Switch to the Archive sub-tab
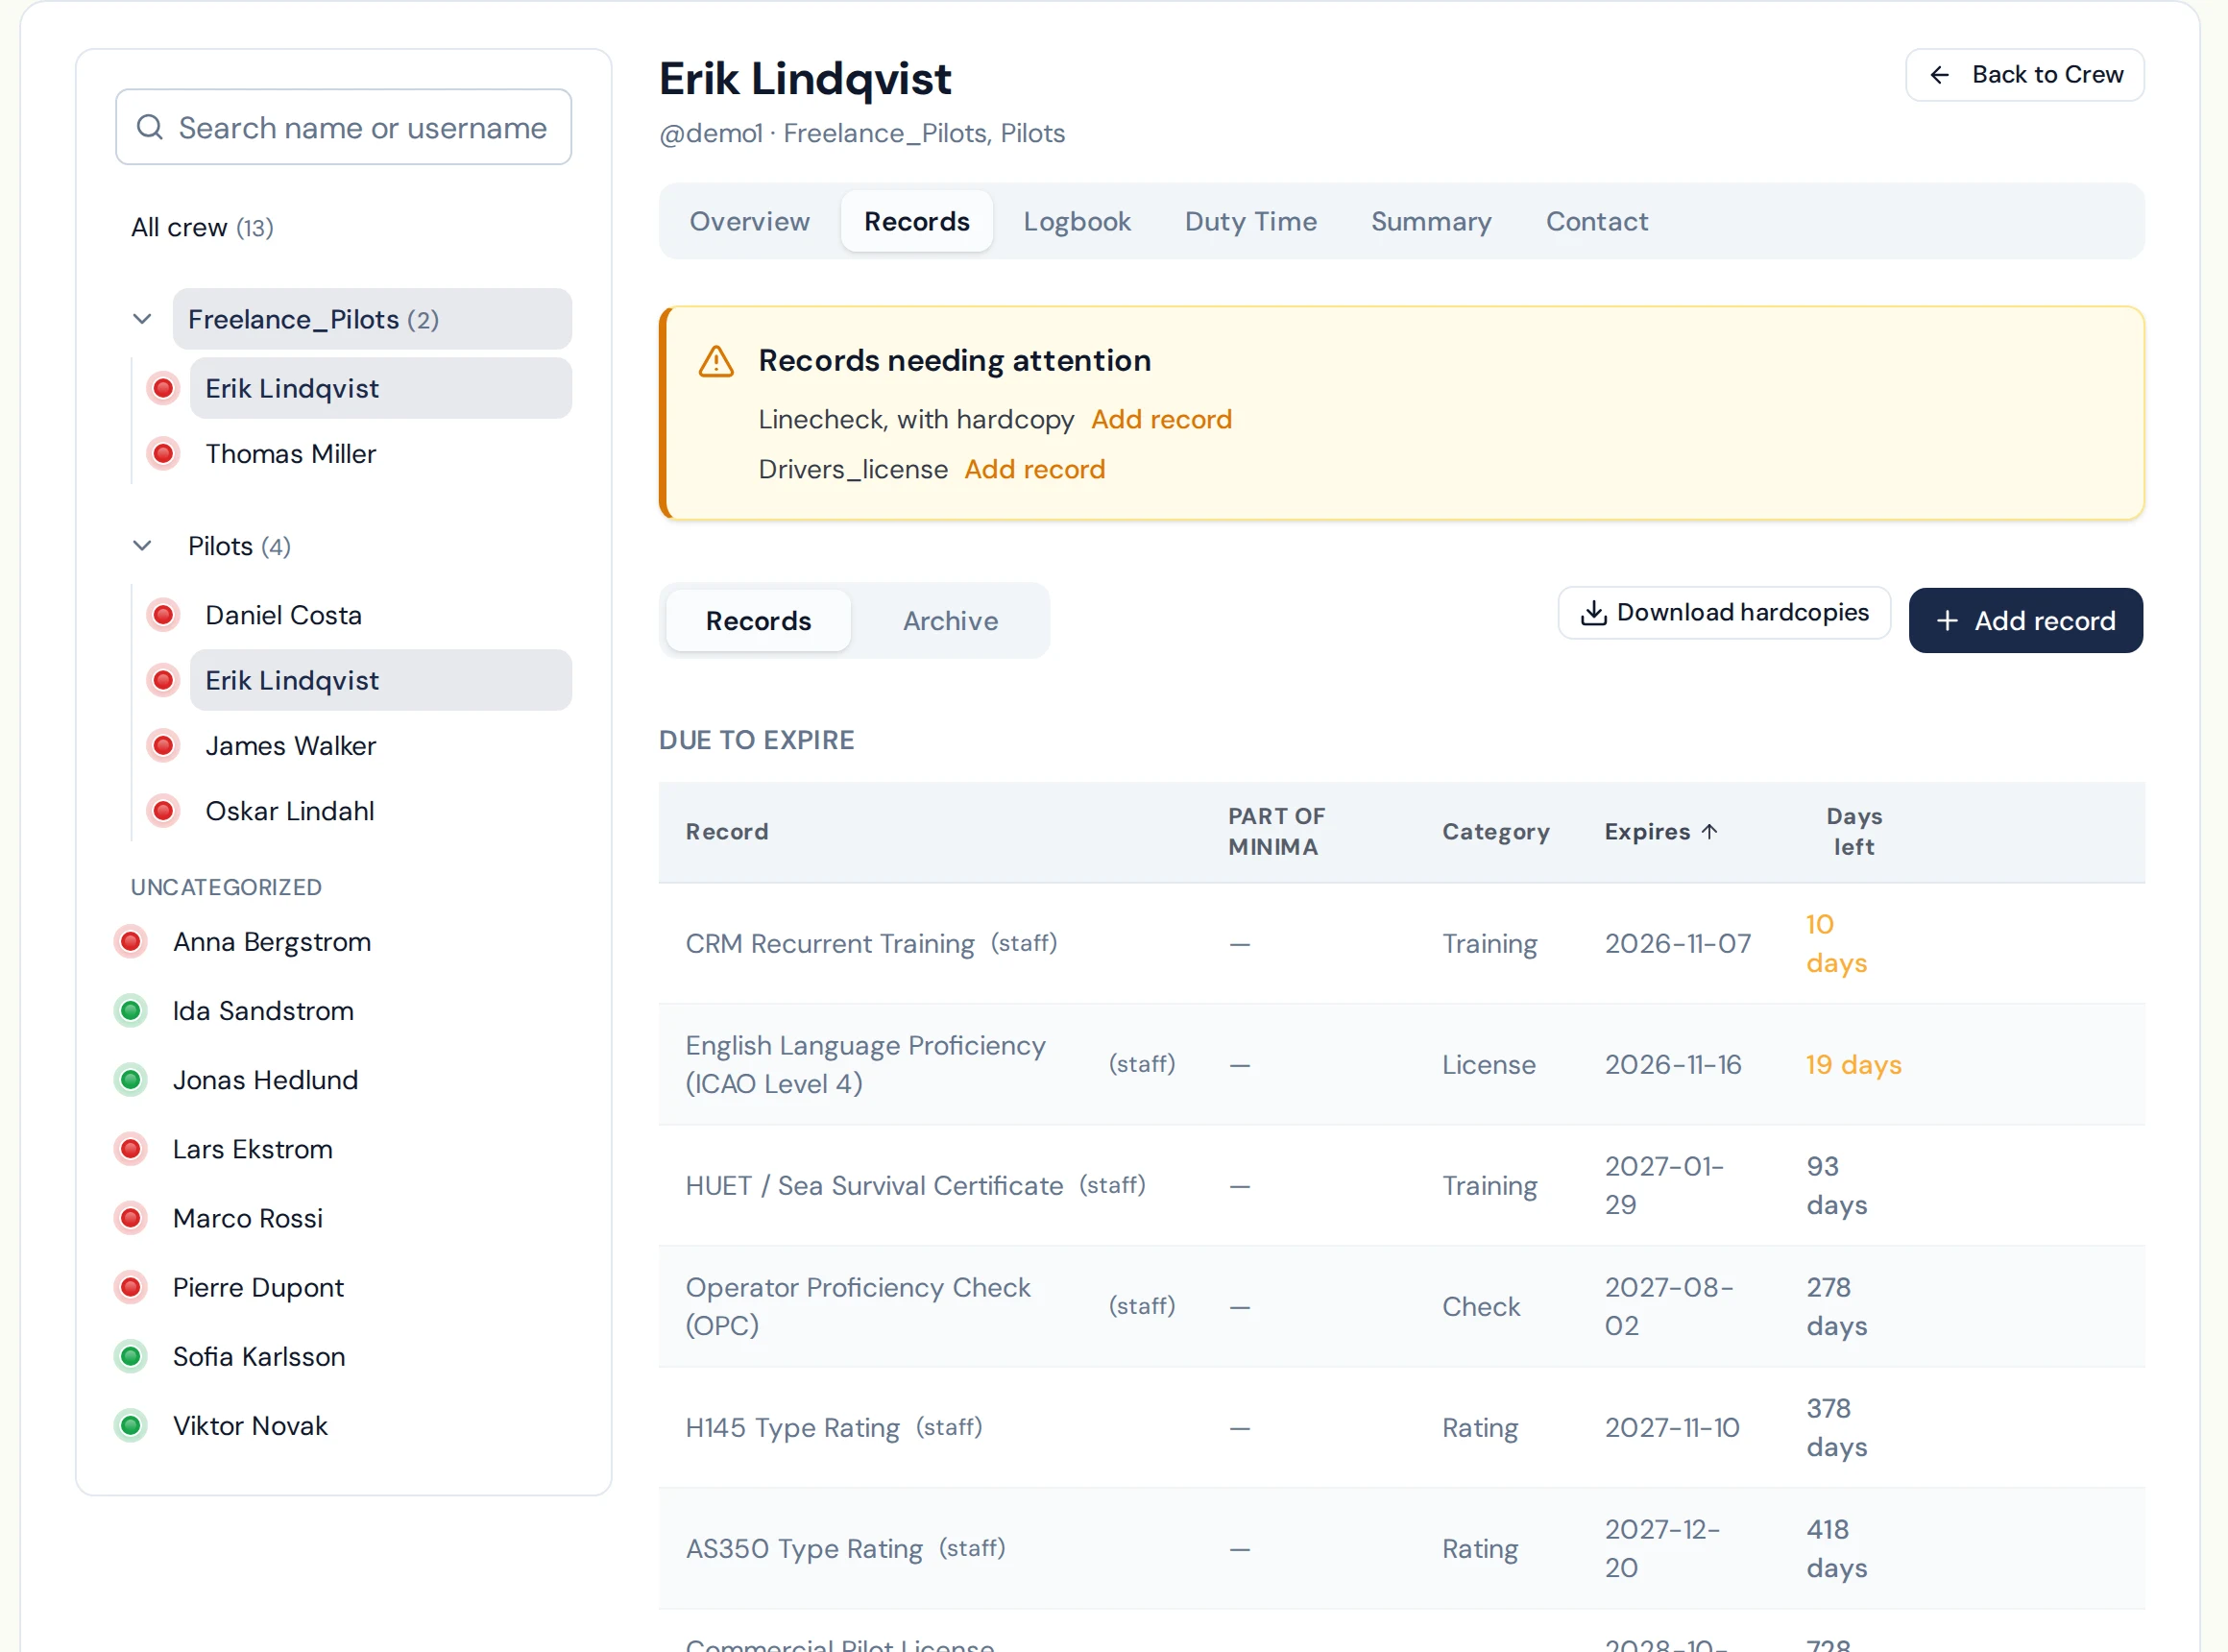Screen dimensions: 2228x1652 point(950,621)
